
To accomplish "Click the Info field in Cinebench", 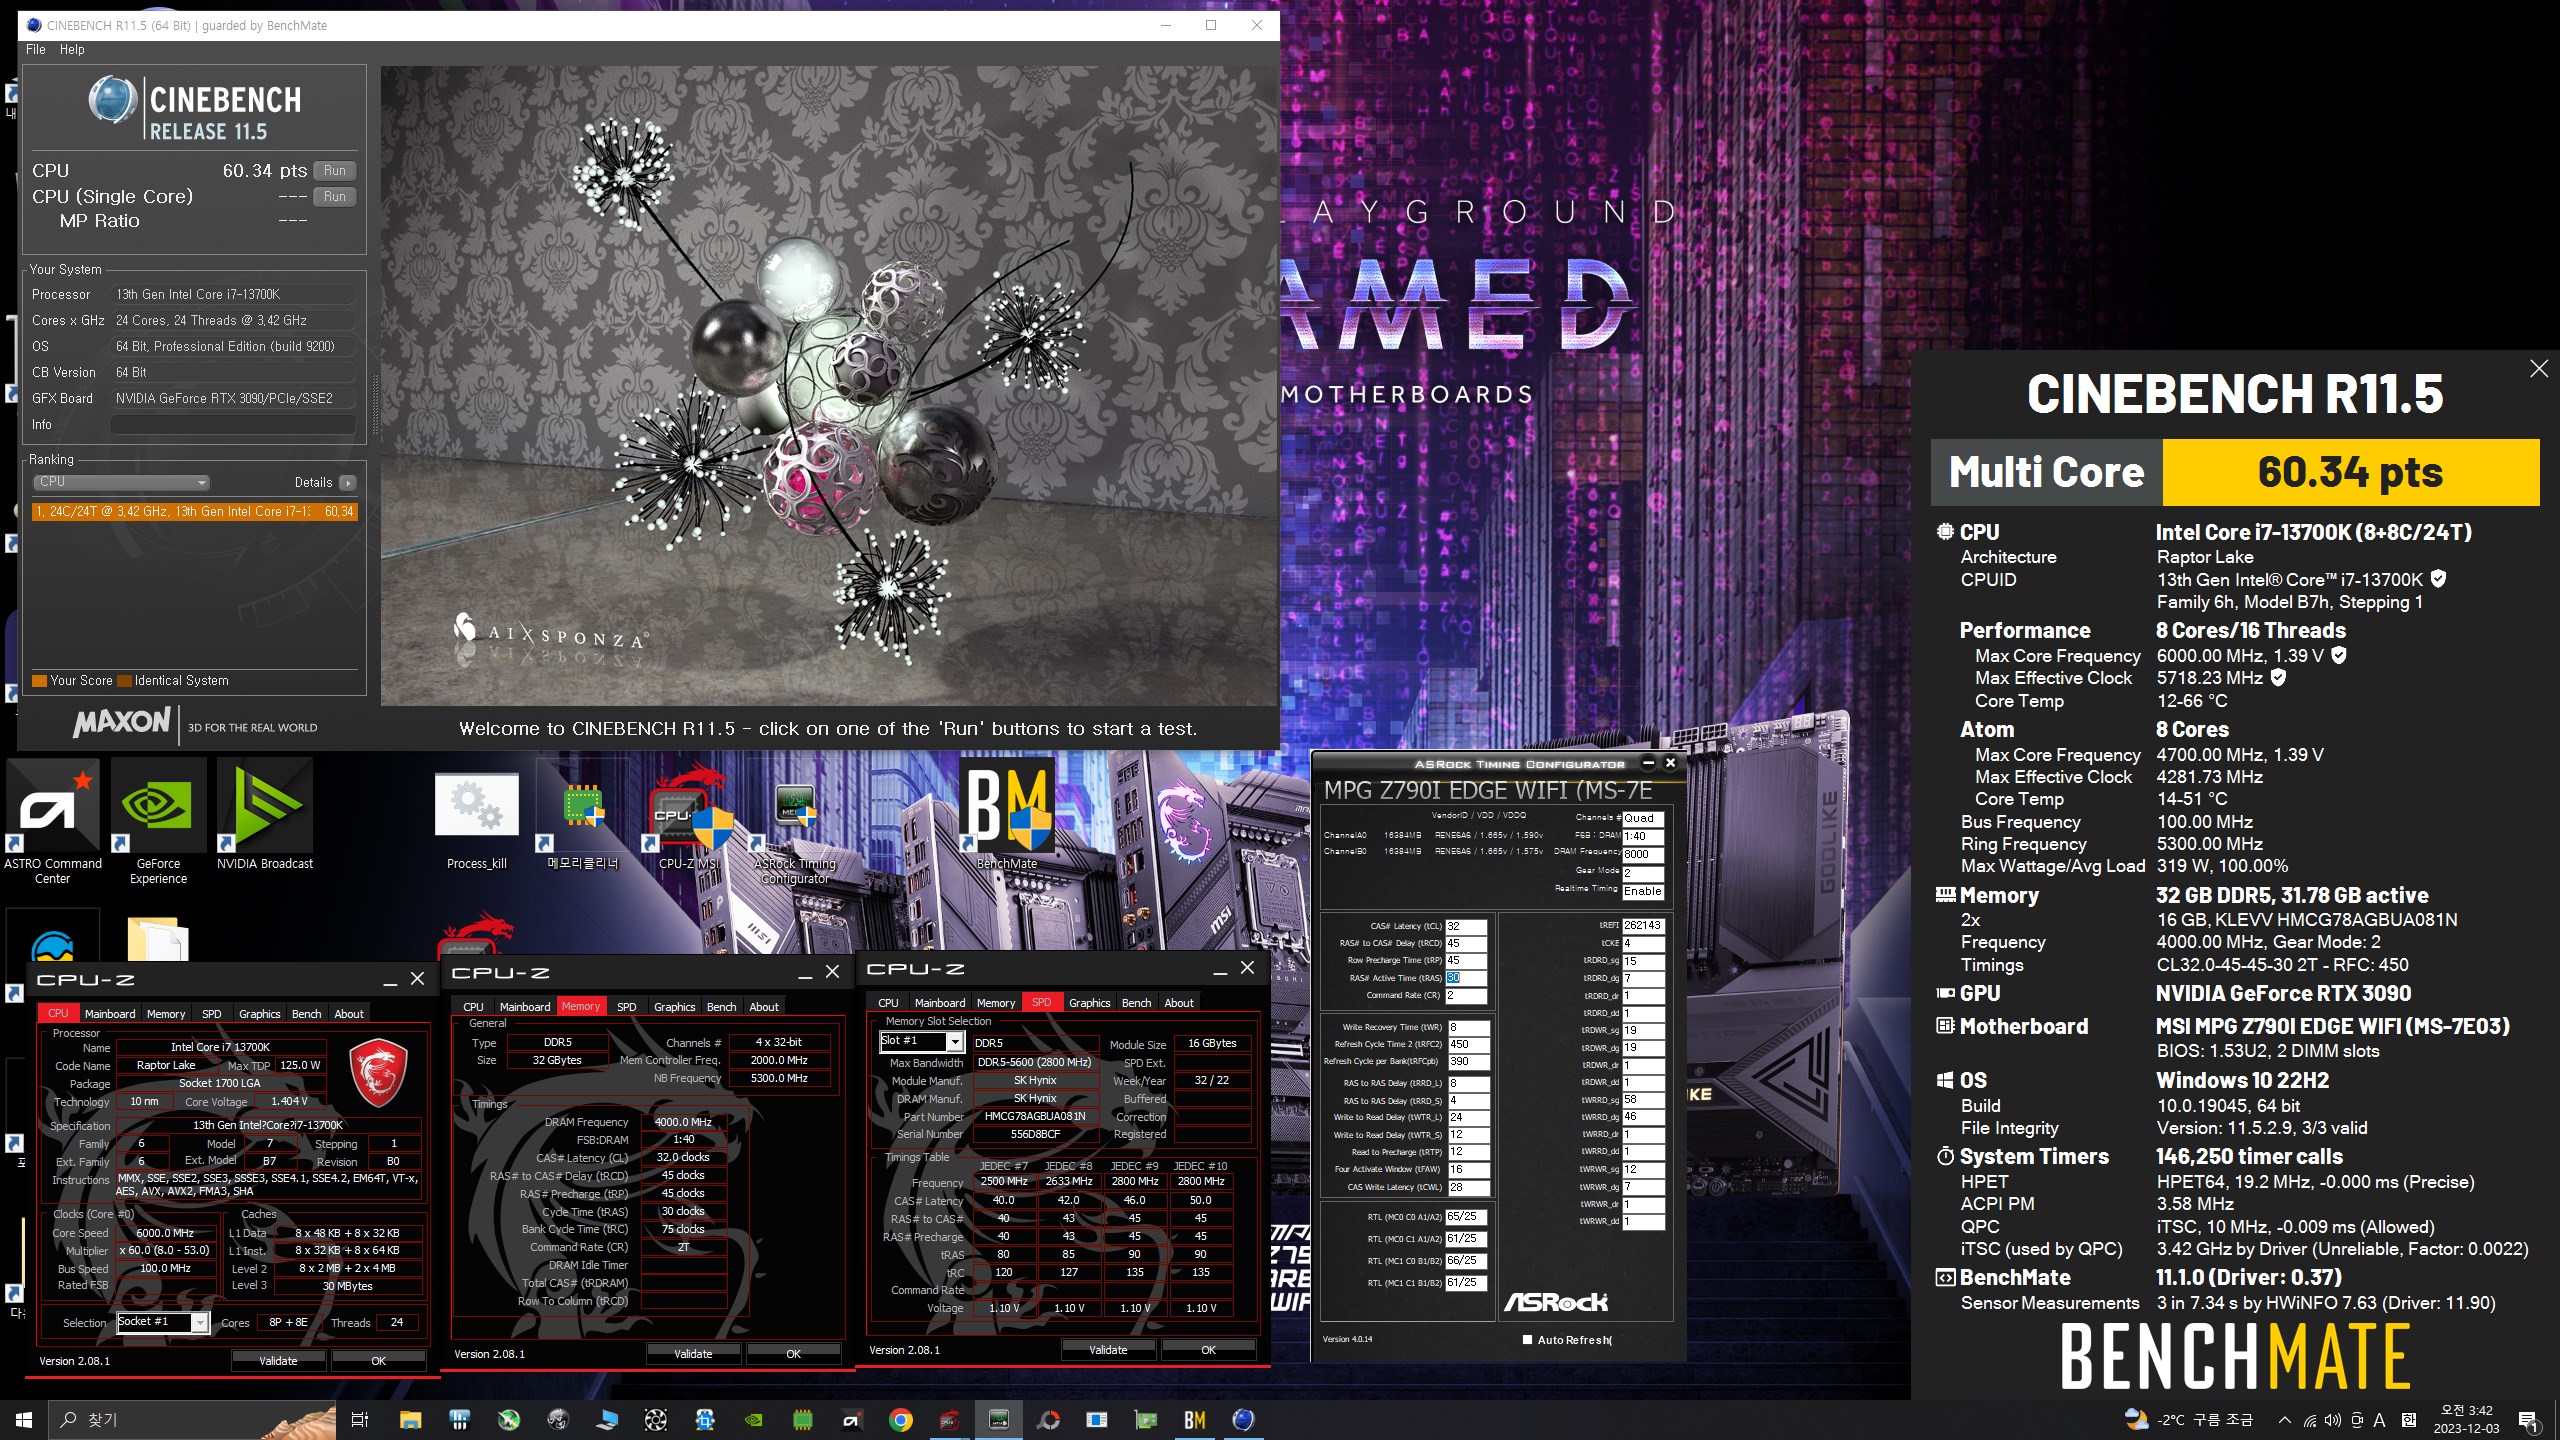I will pos(233,425).
